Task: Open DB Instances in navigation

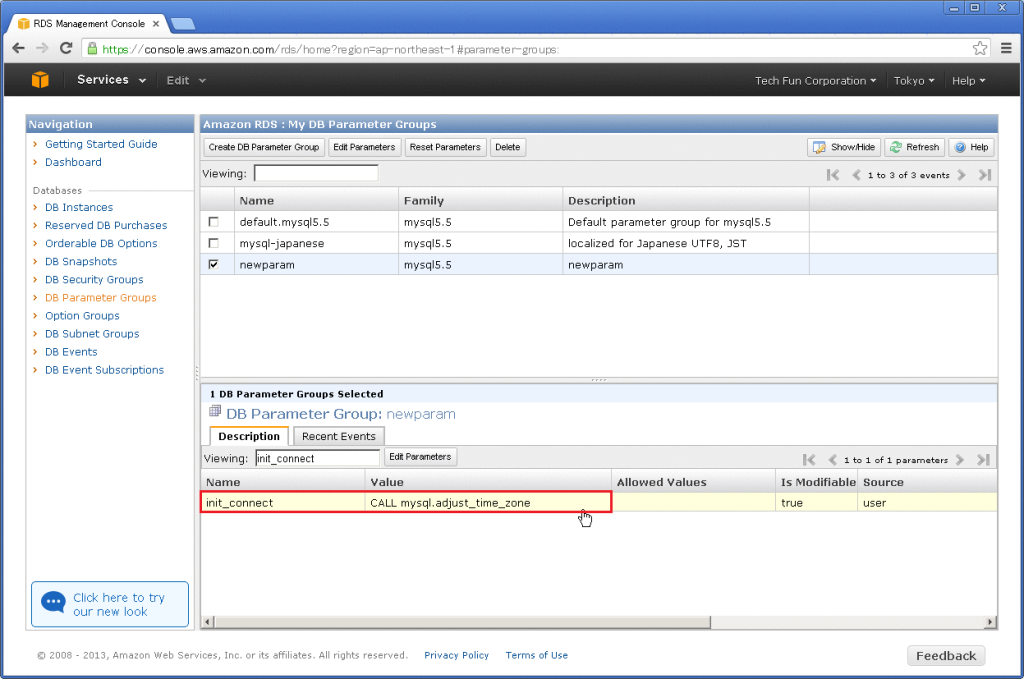Action: coord(79,207)
